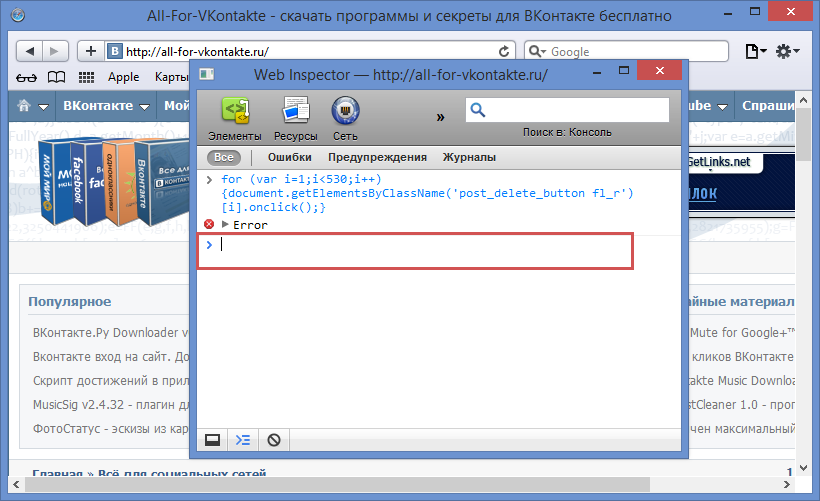Click the for-loop console command text

point(427,193)
